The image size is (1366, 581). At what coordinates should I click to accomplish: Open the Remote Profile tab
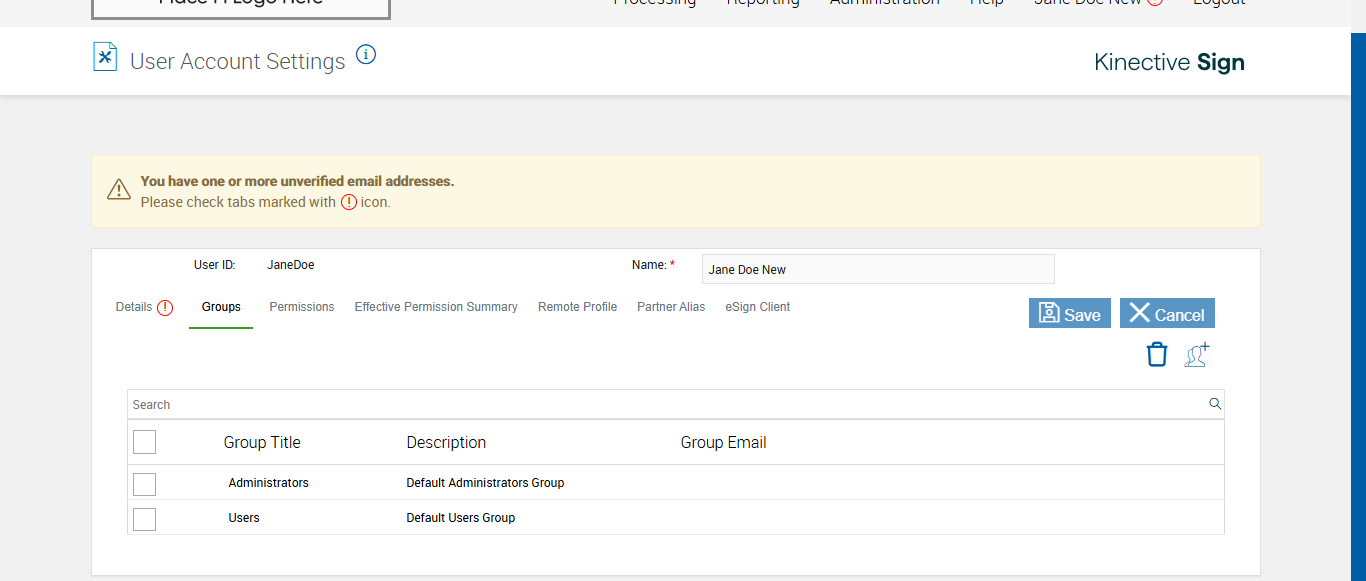tap(577, 307)
